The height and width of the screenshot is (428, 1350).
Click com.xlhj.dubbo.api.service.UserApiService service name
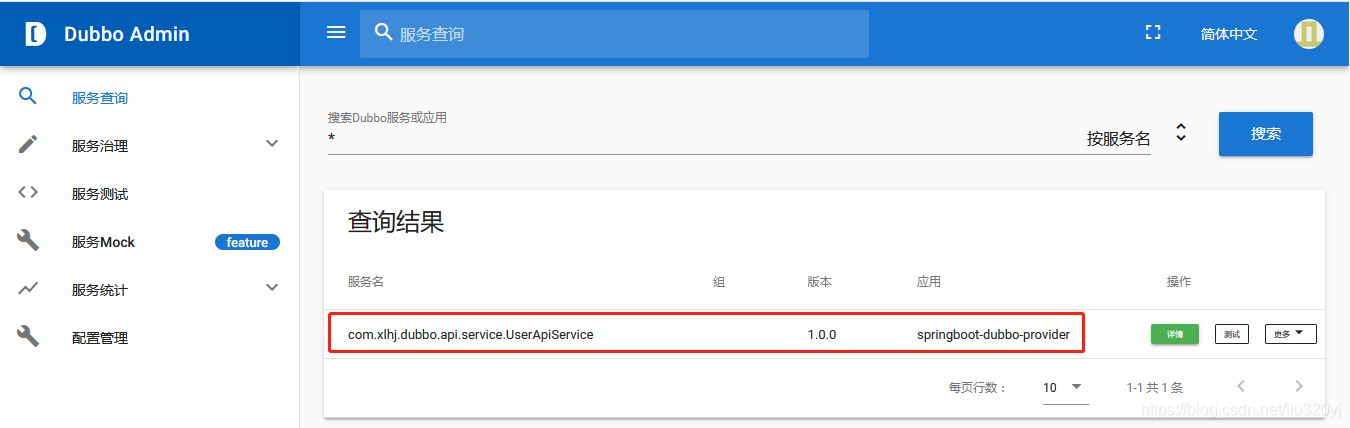[x=470, y=335]
